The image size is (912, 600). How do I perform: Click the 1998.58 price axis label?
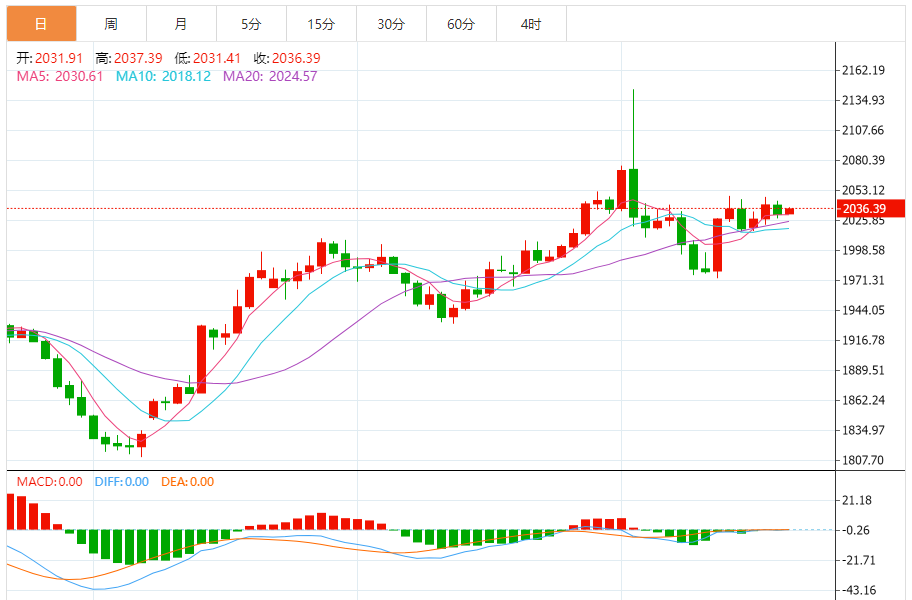tap(863, 250)
